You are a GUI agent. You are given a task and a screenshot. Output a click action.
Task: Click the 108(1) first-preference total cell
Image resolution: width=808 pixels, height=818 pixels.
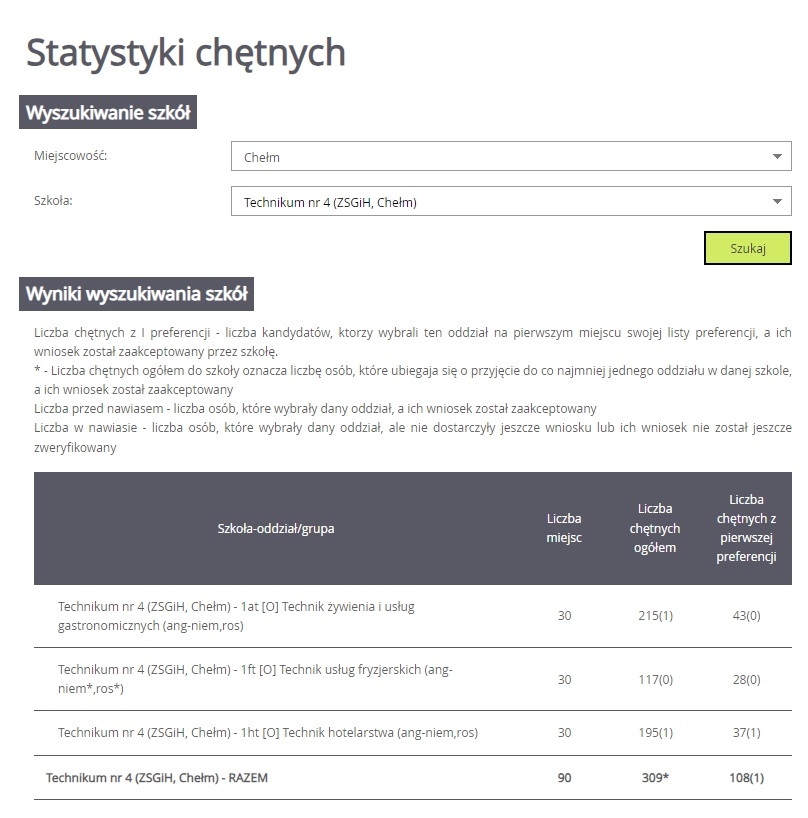pyautogui.click(x=746, y=777)
